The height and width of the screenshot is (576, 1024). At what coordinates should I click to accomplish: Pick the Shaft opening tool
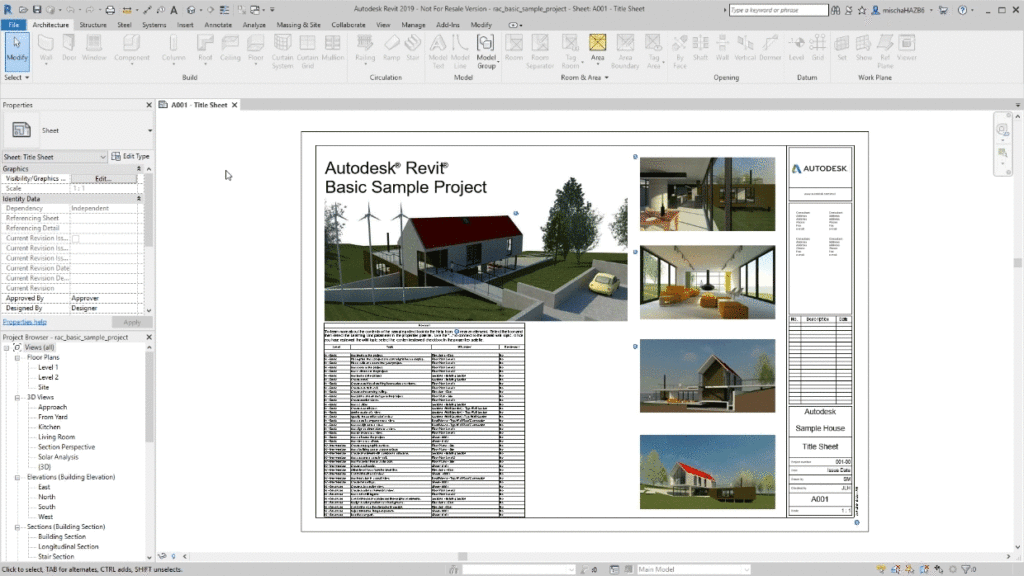pyautogui.click(x=700, y=48)
